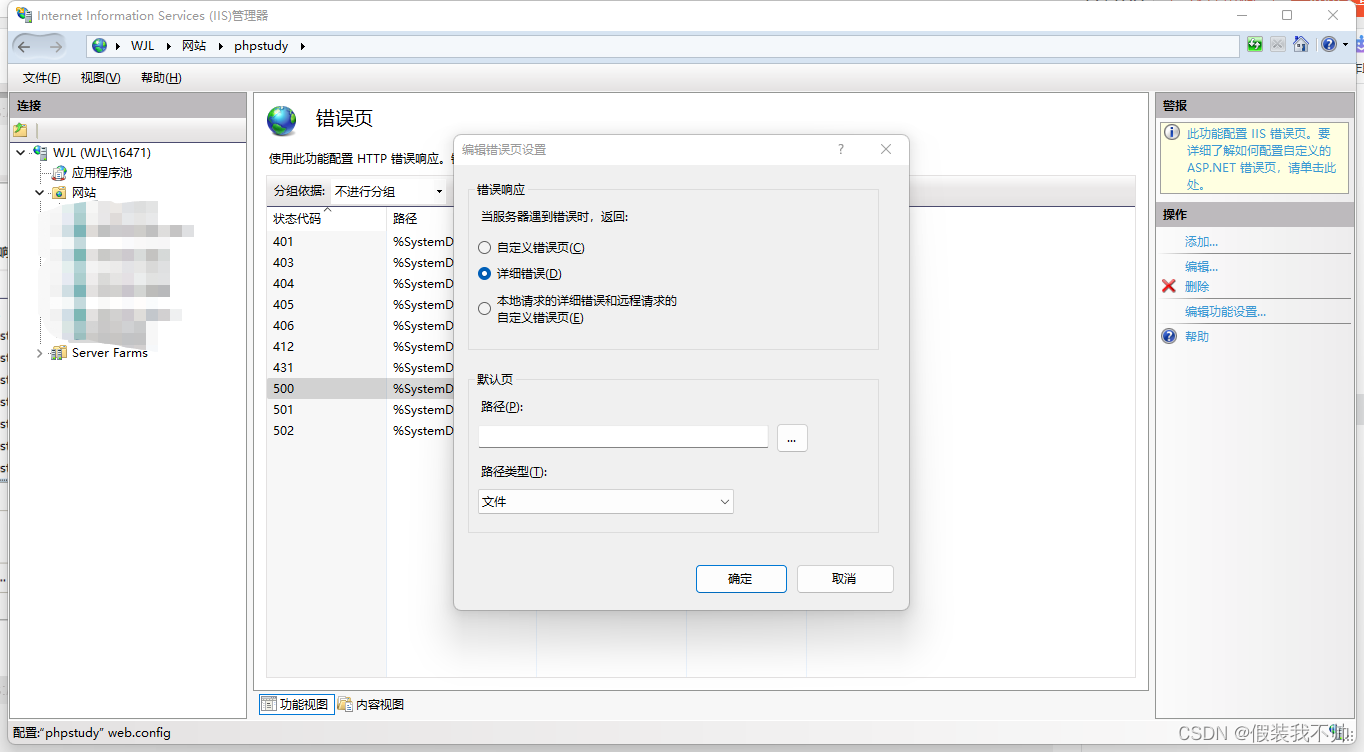Click the stop loading icon in toolbar

[1278, 45]
